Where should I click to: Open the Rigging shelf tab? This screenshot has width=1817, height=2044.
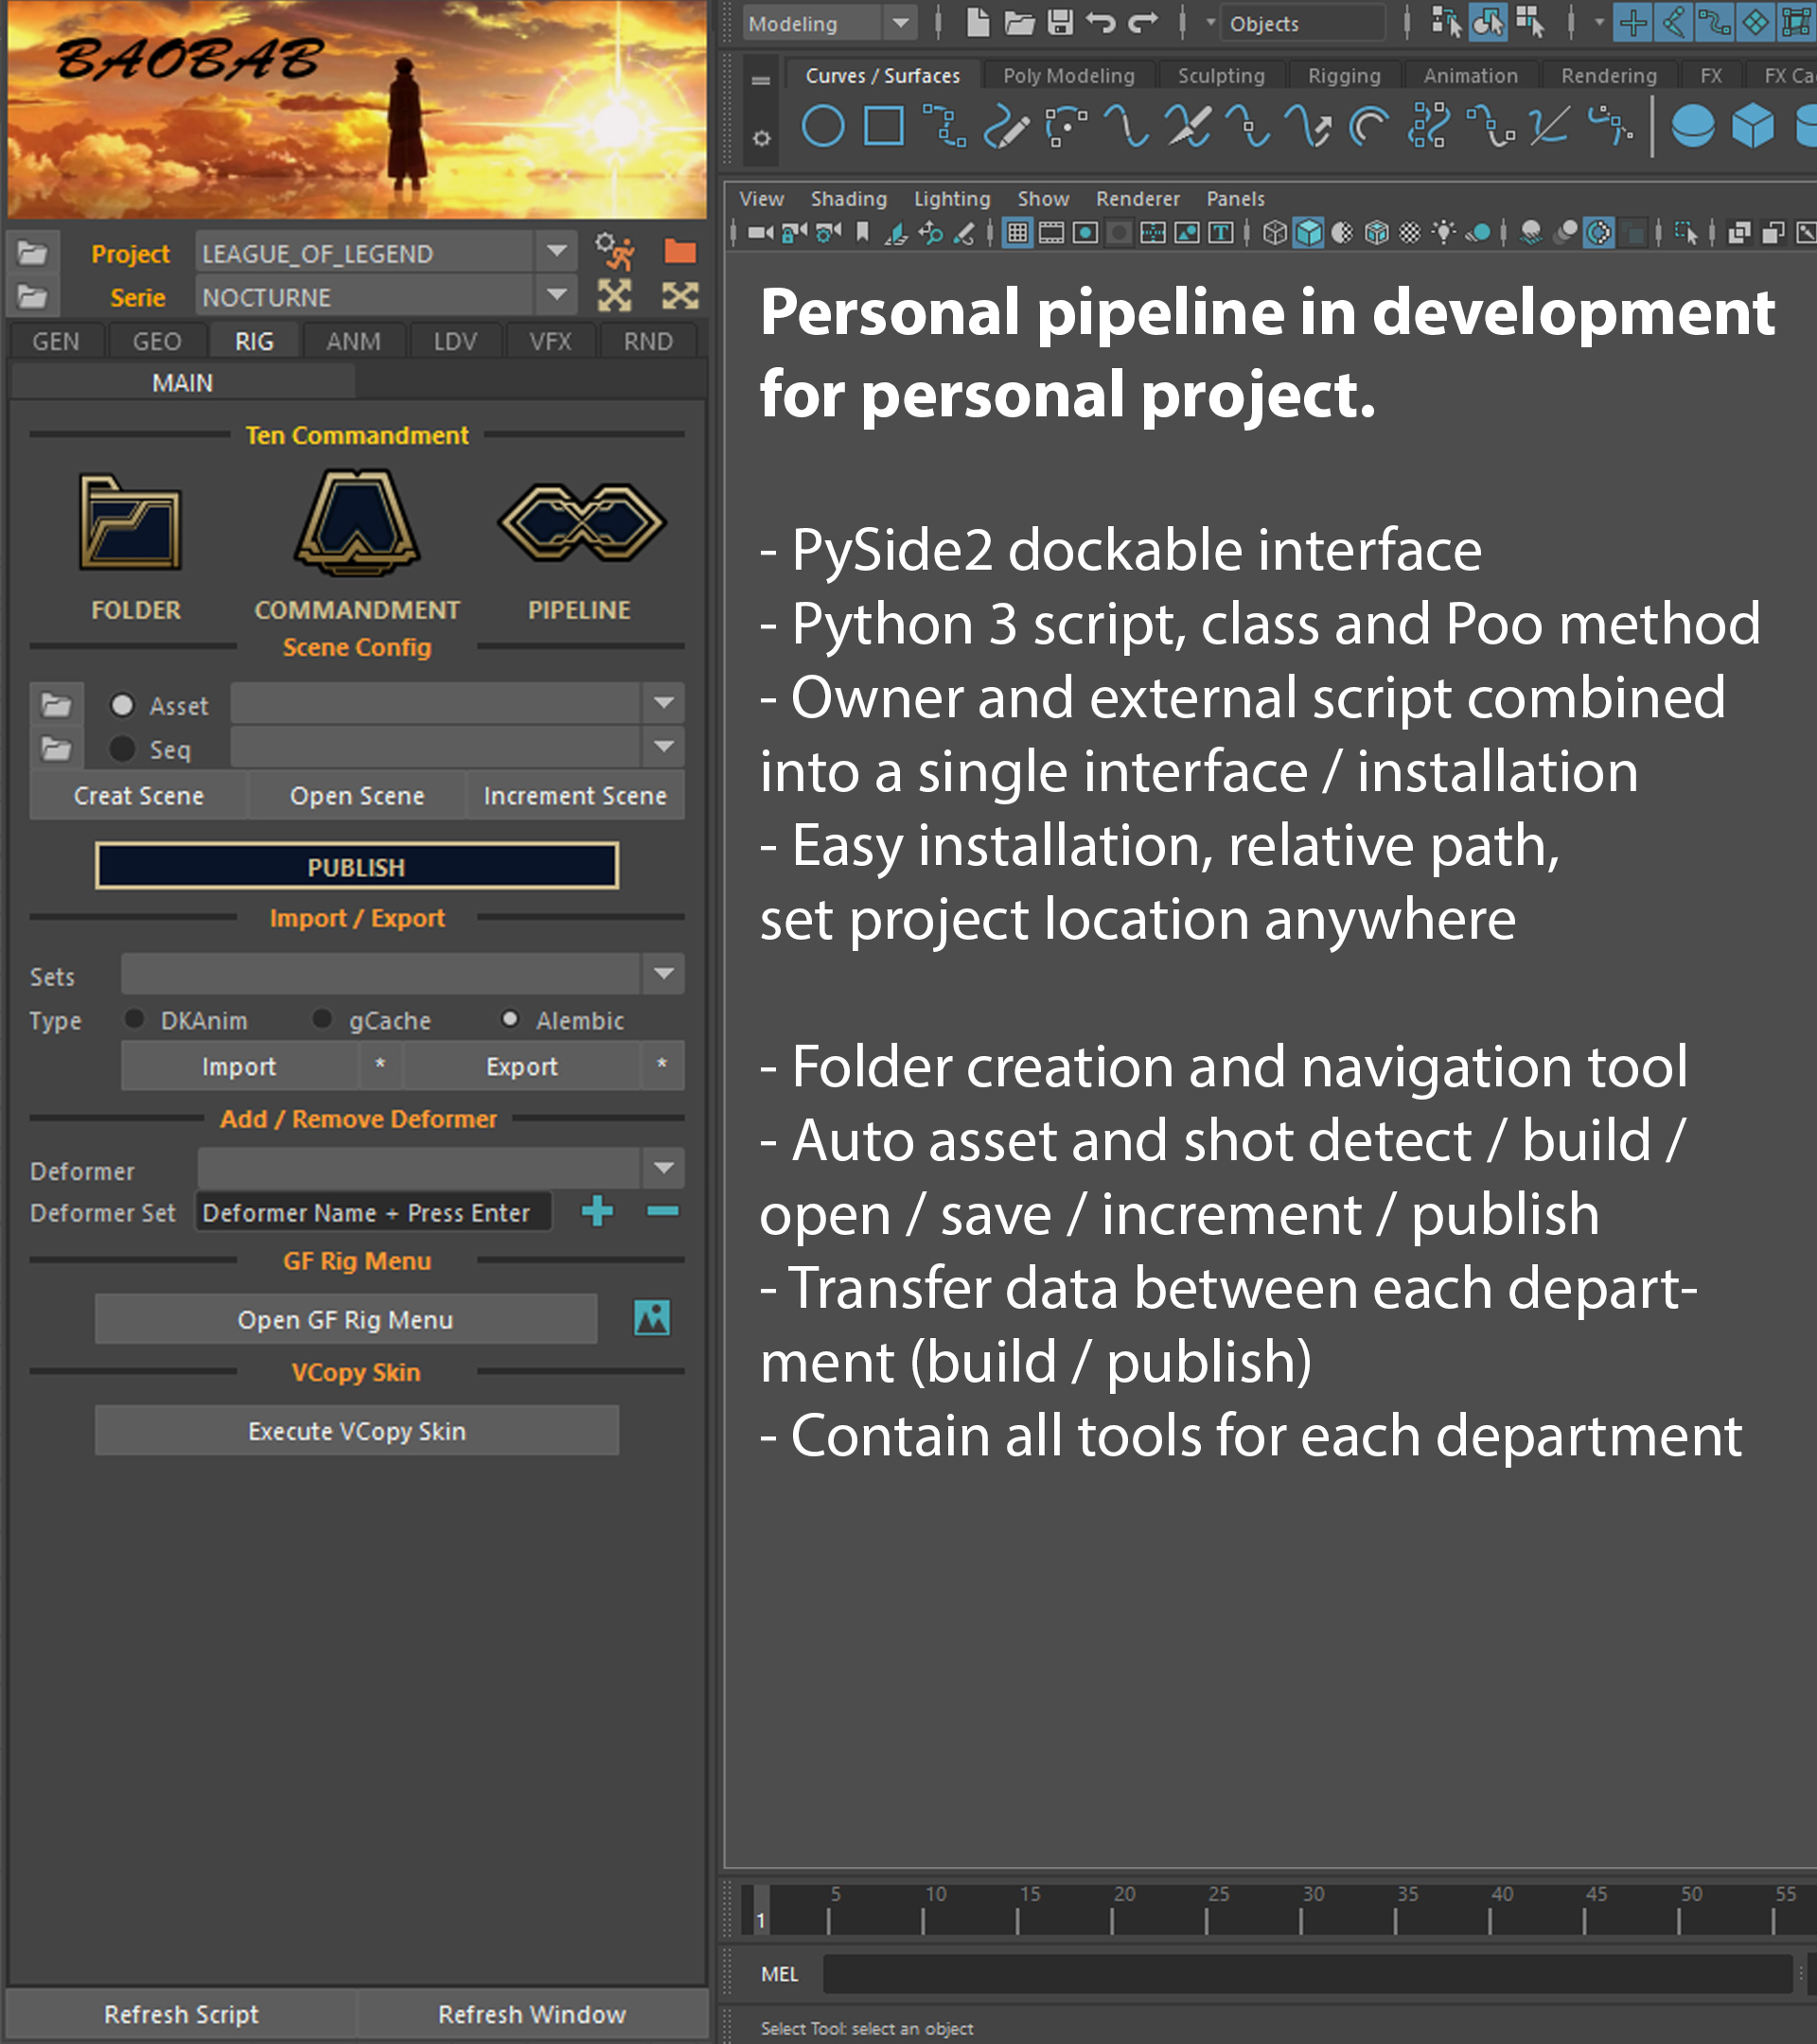[x=1343, y=76]
